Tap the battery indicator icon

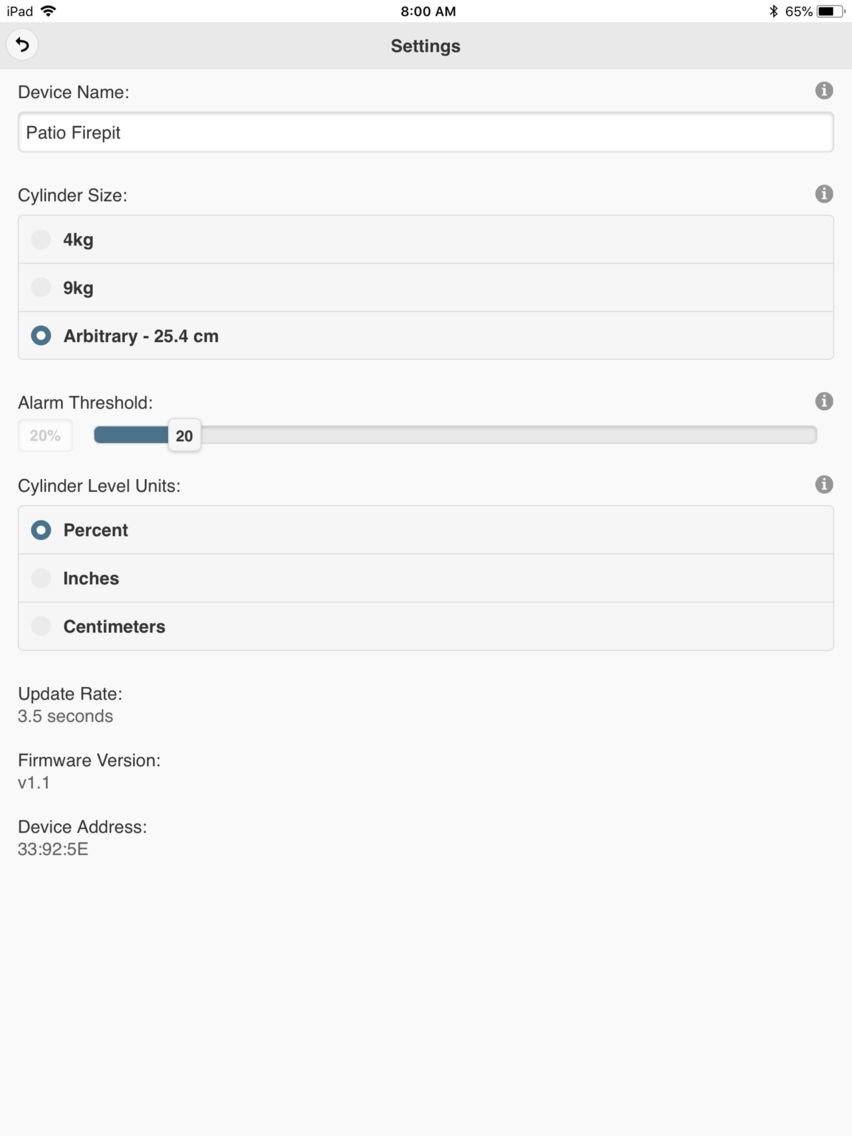(830, 12)
